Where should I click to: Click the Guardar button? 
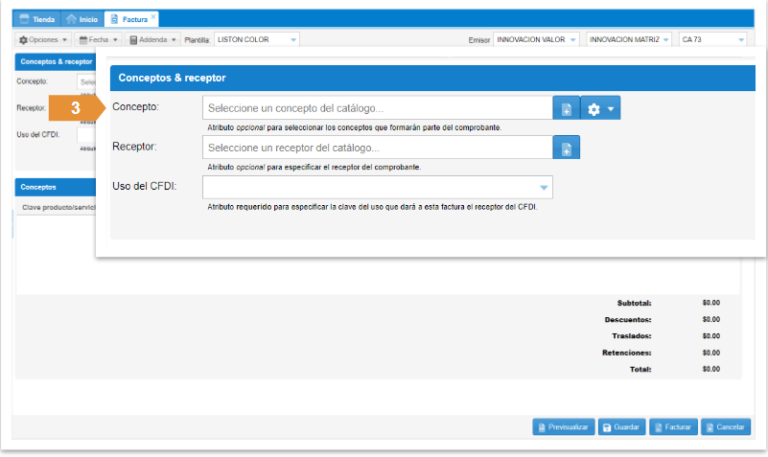coord(621,427)
